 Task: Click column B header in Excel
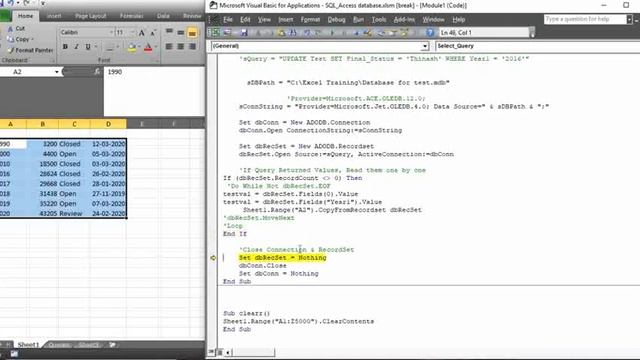[42, 124]
